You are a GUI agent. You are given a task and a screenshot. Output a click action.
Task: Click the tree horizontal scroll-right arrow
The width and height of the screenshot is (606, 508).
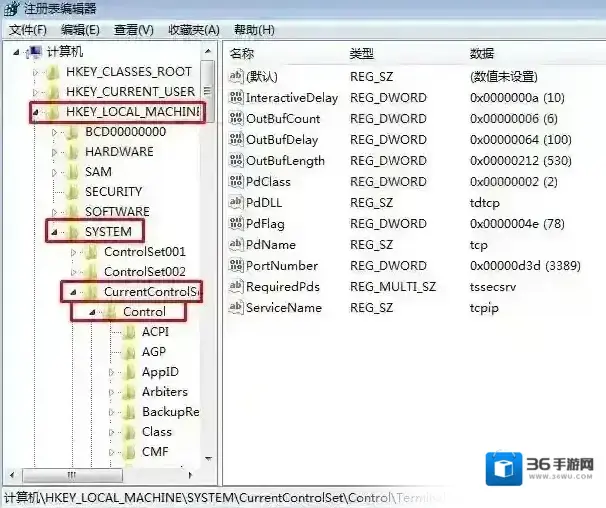click(x=190, y=475)
